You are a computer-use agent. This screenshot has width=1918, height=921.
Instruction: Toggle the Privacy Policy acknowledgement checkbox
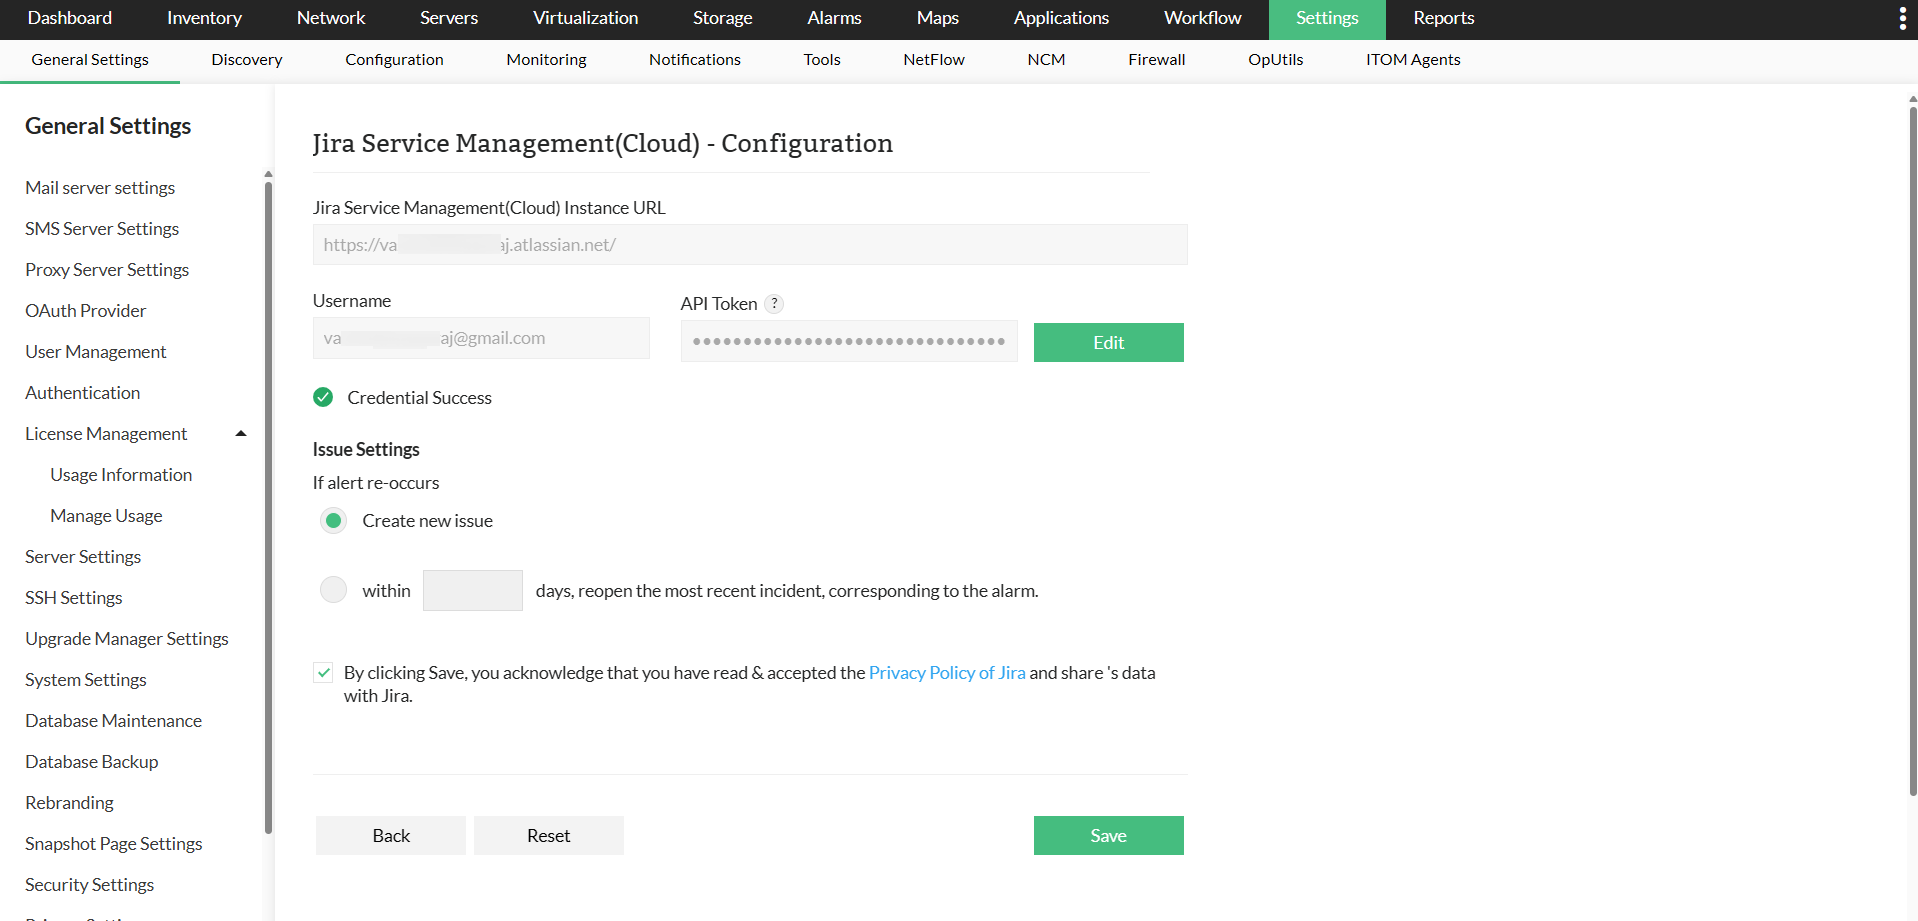323,672
